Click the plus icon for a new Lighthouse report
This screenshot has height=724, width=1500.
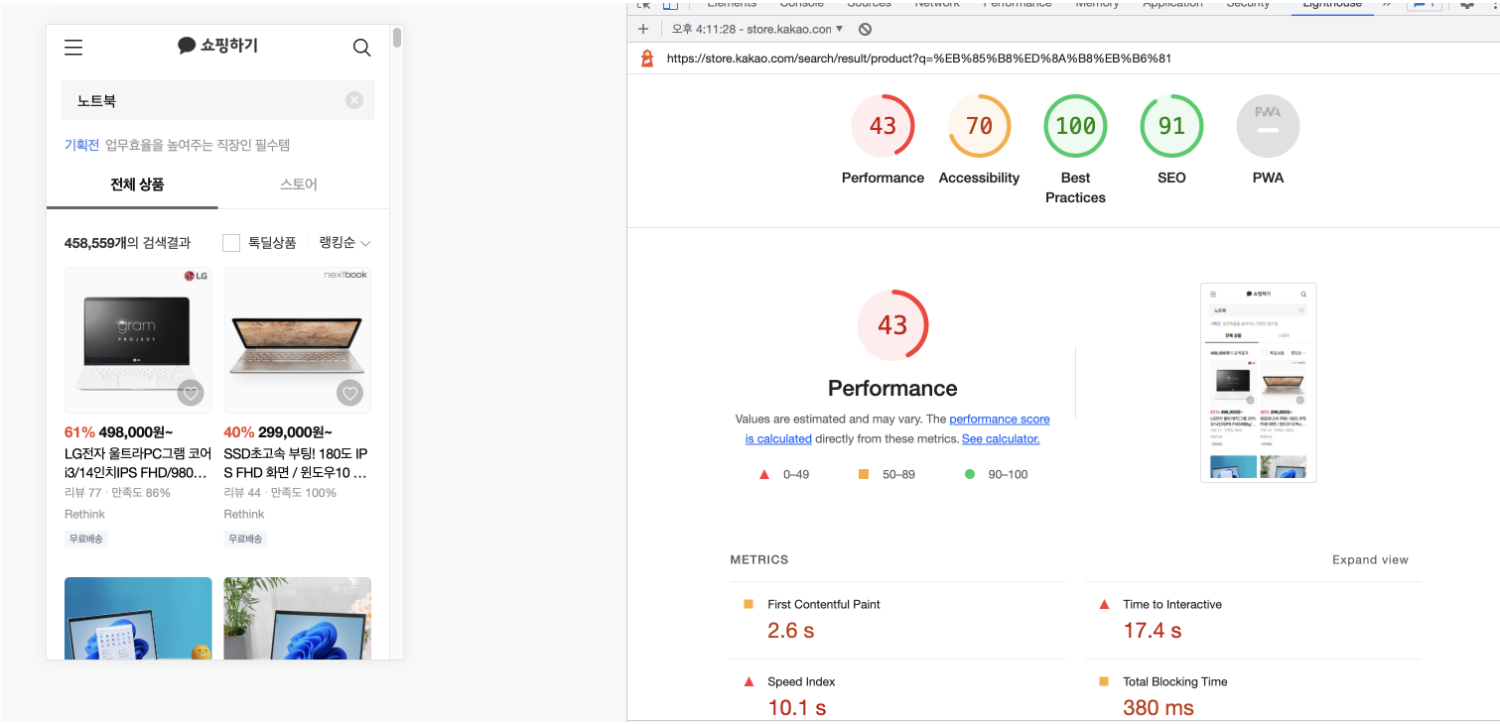(643, 29)
